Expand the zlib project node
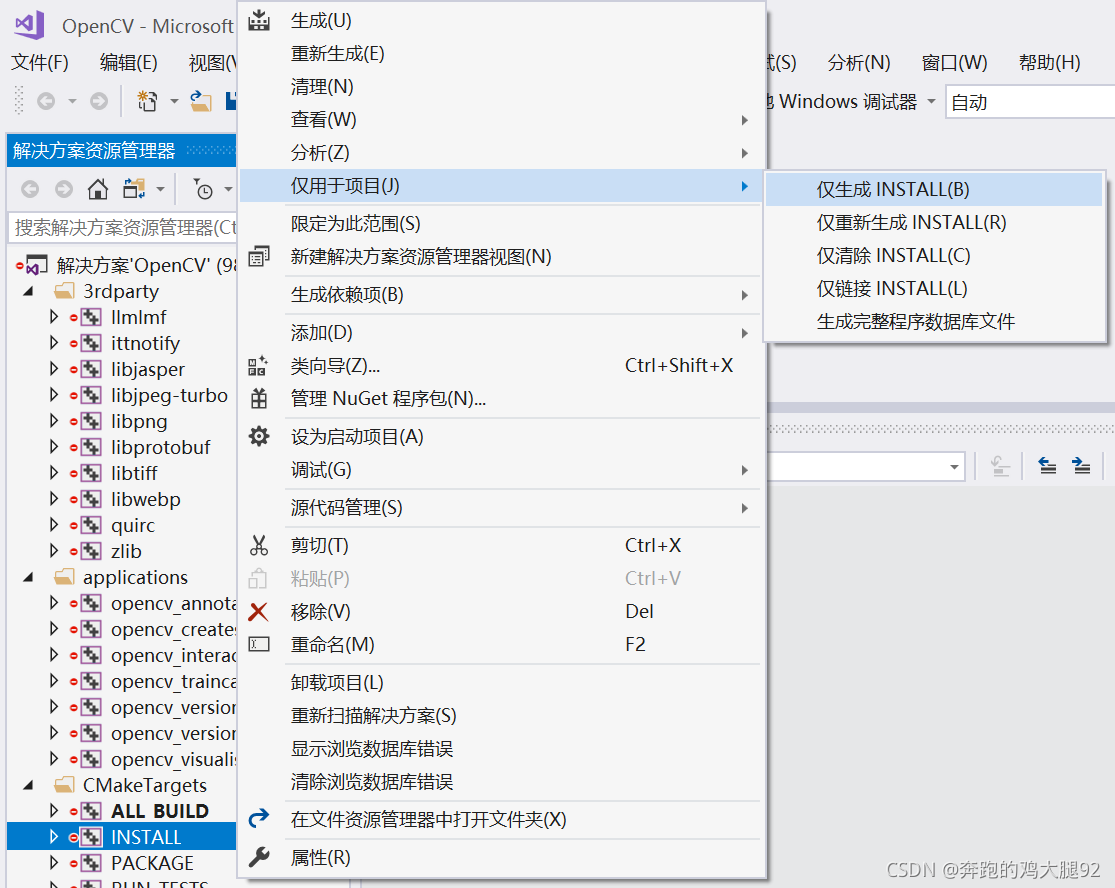The height and width of the screenshot is (888, 1115). pos(54,551)
